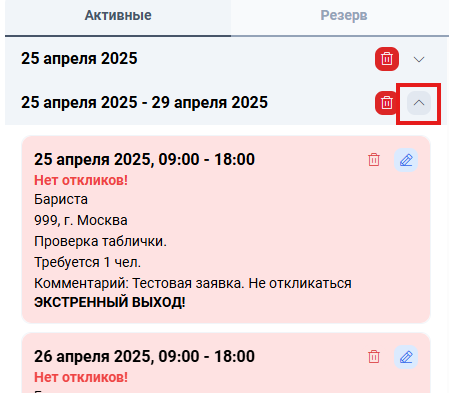Click Нет откликов! on 26 апреля card
449x393 pixels.
[81, 377]
